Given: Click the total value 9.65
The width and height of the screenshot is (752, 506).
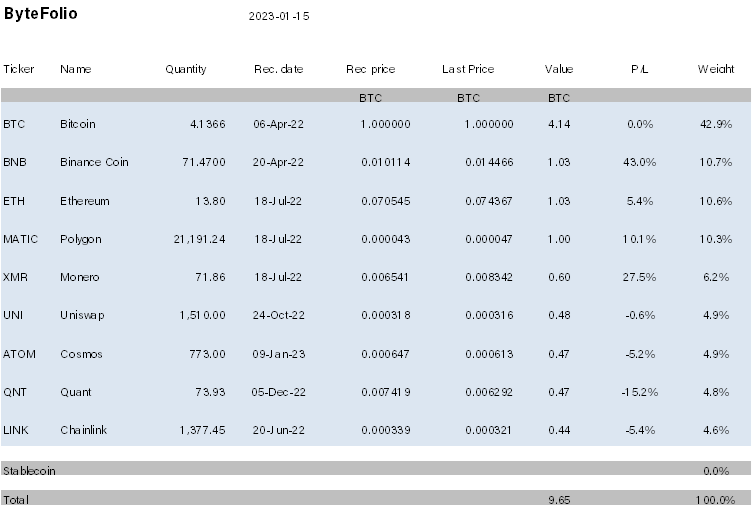Looking at the screenshot, I should point(559,500).
